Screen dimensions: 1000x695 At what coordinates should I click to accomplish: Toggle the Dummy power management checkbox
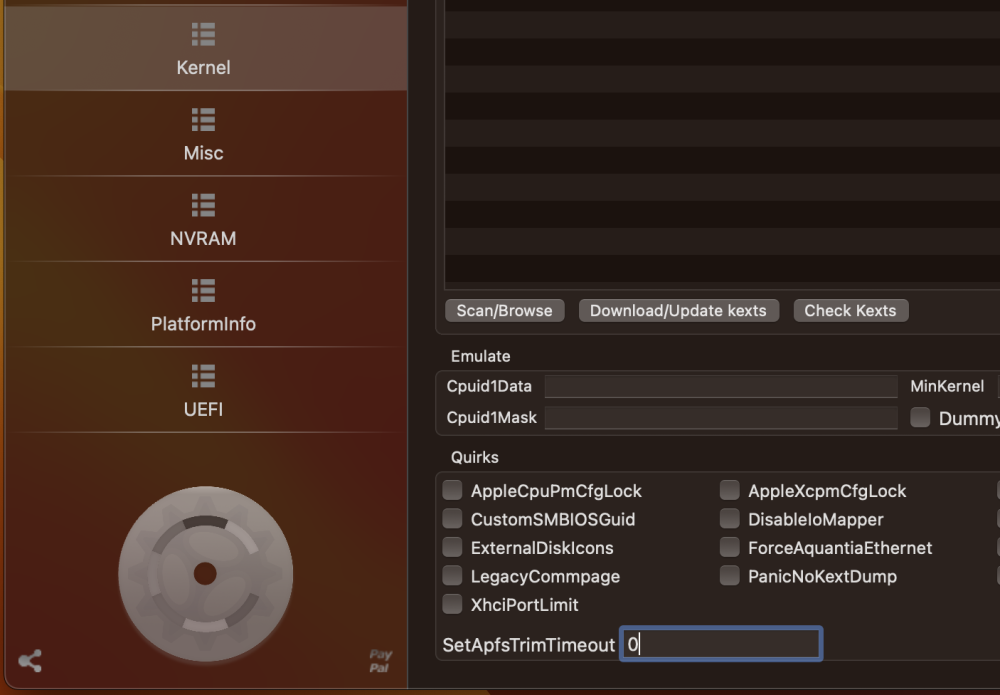pos(920,418)
